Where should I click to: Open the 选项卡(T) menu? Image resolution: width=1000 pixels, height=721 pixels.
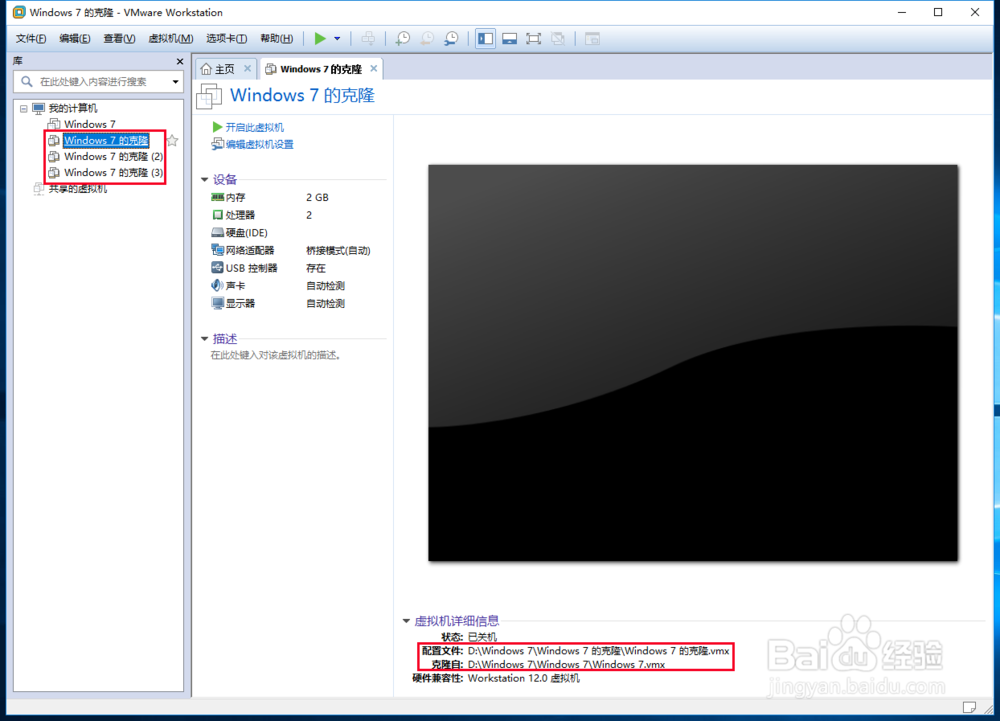click(226, 38)
